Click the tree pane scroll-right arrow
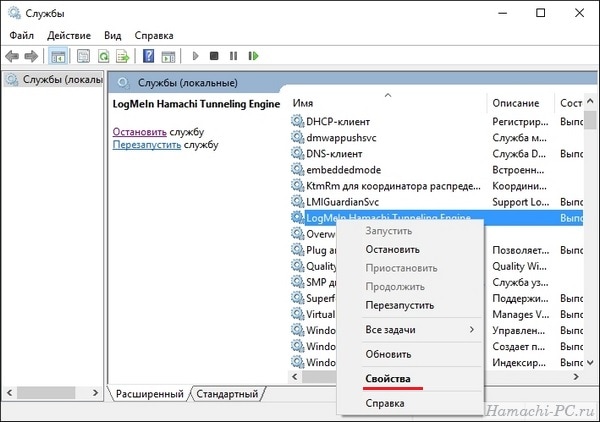 click(95, 393)
